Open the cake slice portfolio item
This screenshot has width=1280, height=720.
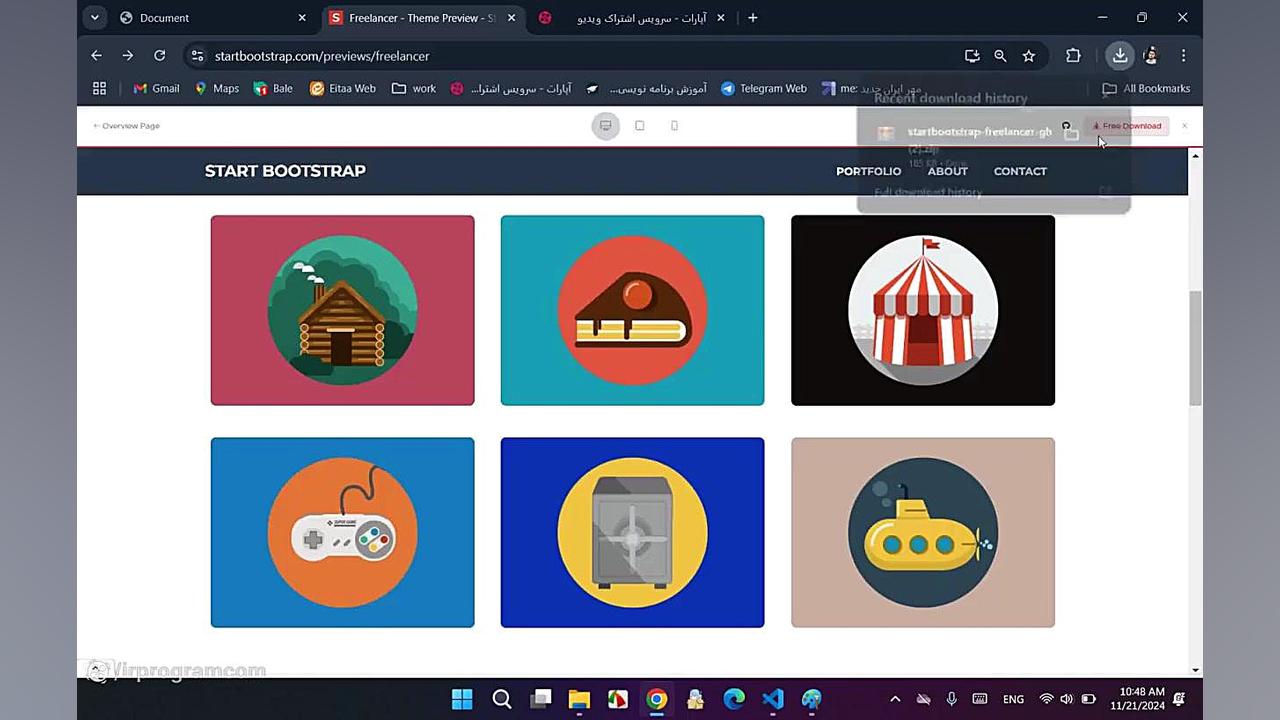coord(632,310)
